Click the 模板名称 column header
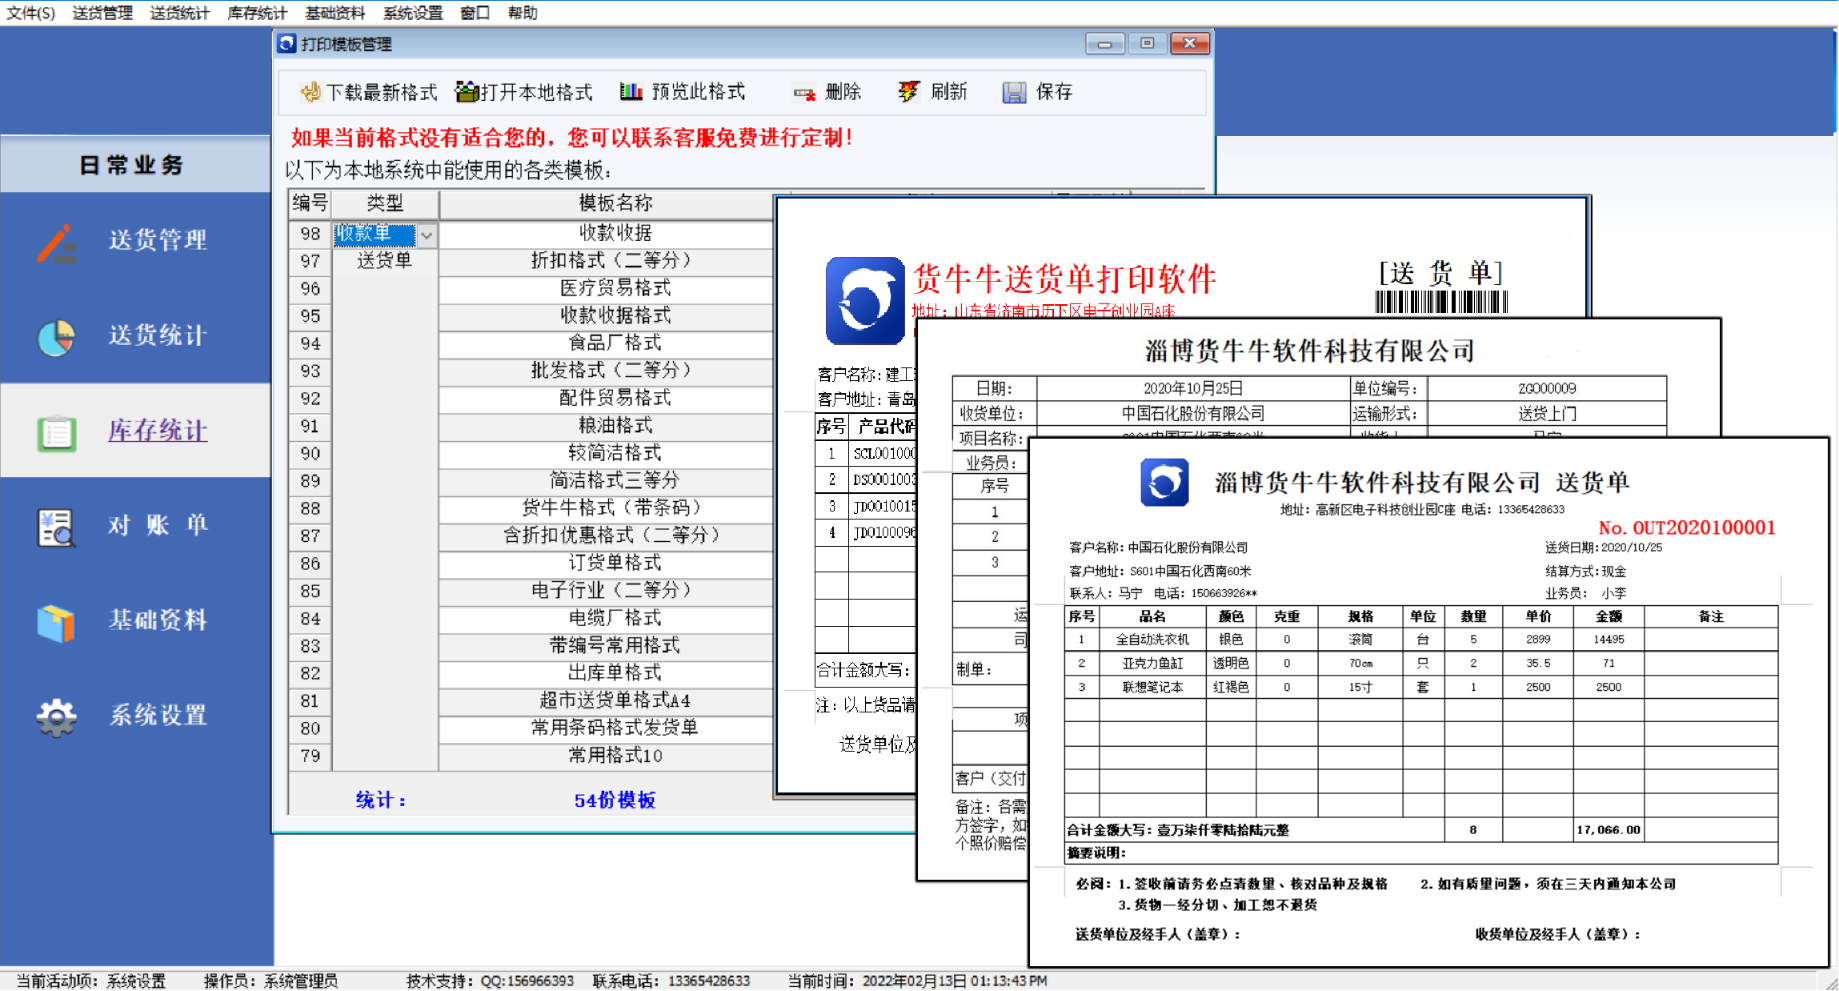The width and height of the screenshot is (1839, 991). pos(615,203)
